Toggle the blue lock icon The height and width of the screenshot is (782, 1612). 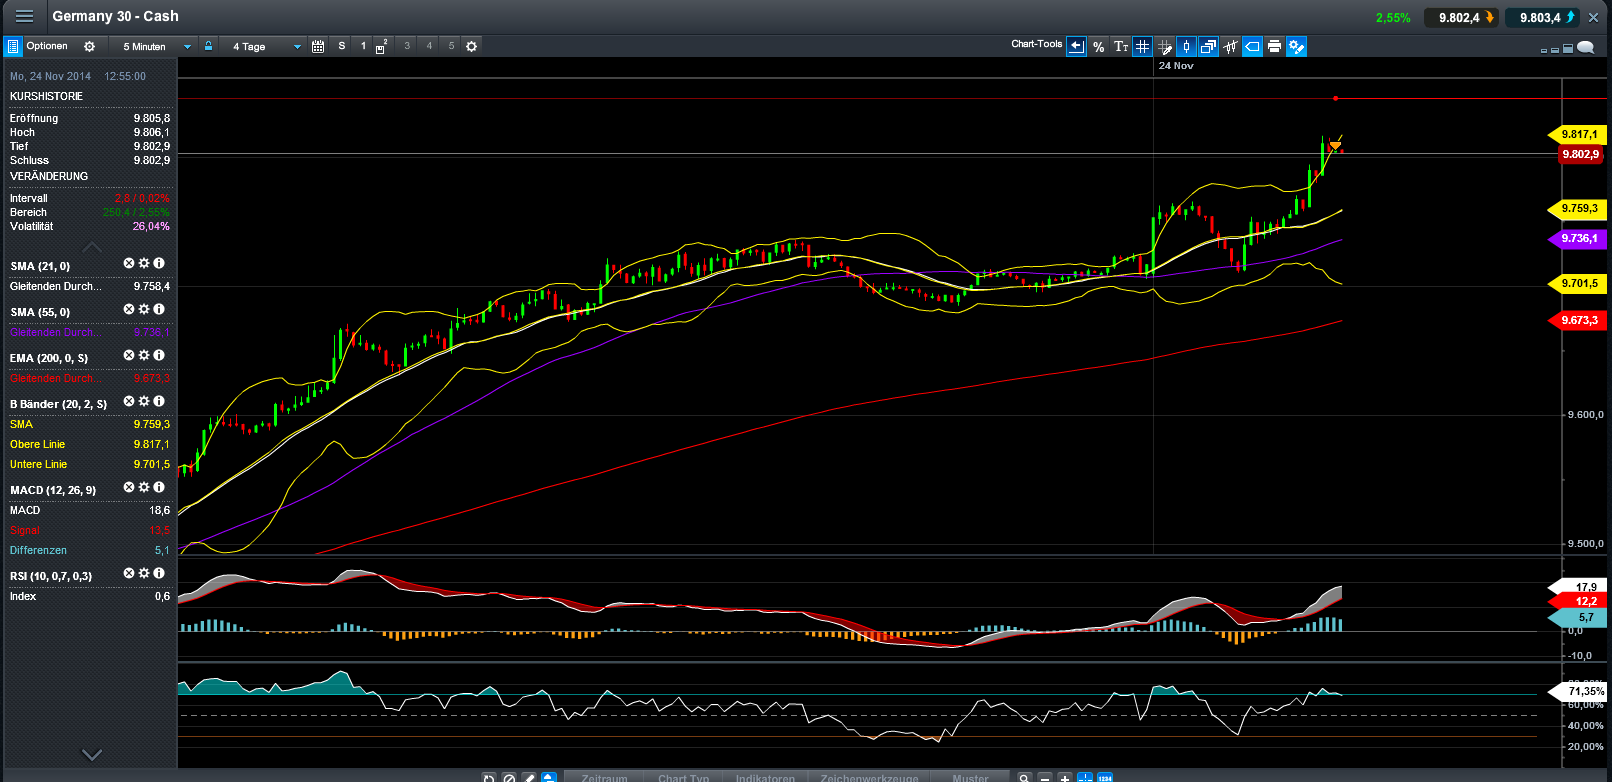coord(208,46)
